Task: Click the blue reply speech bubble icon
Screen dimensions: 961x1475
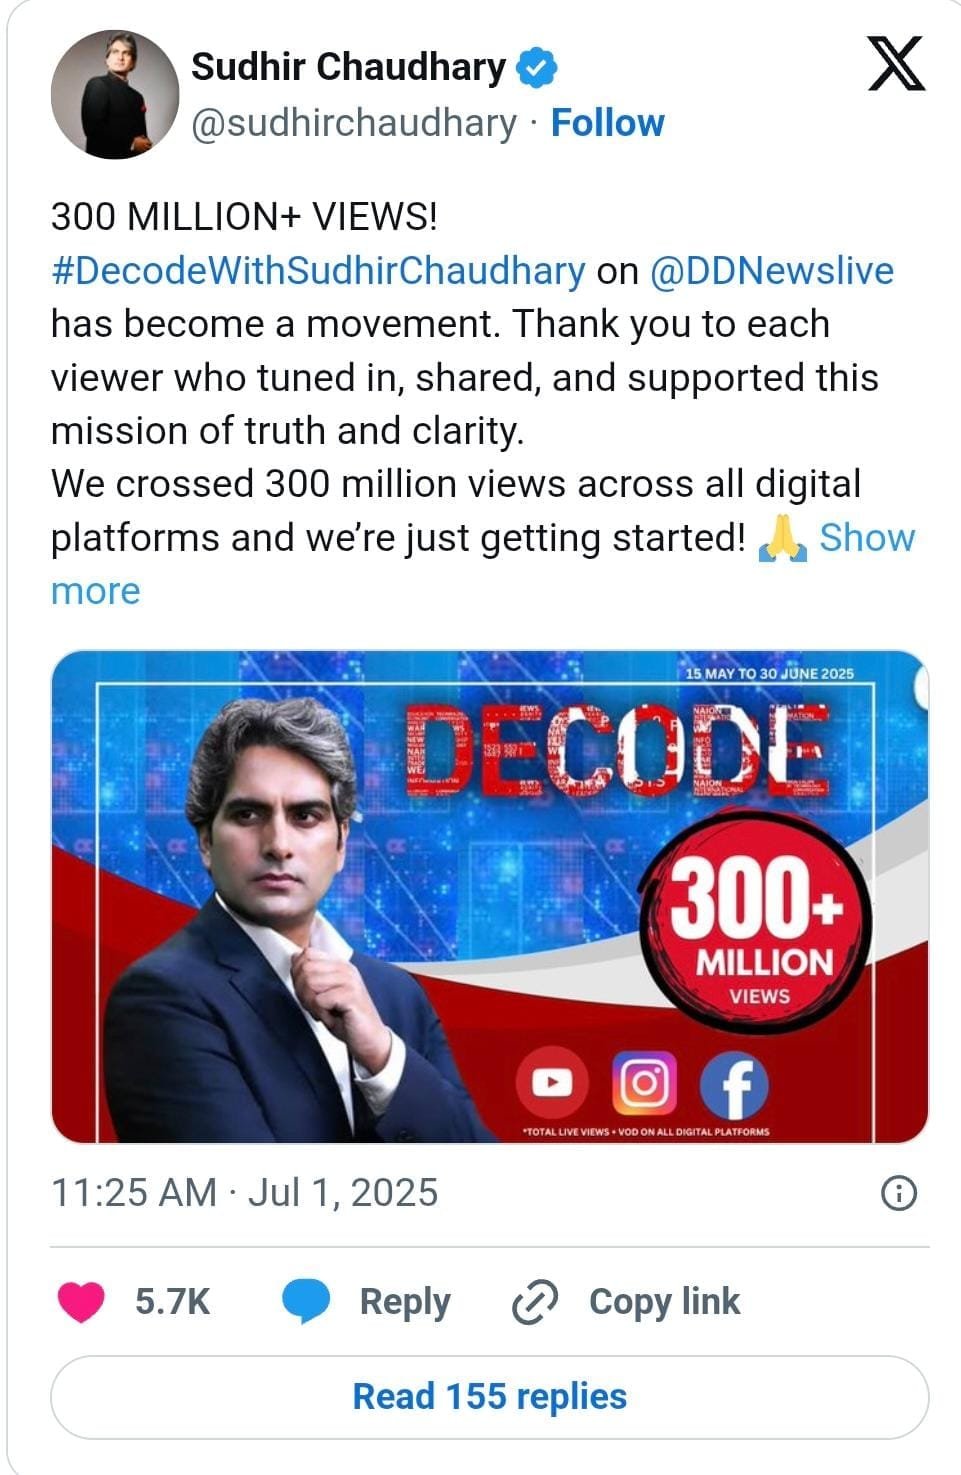Action: [305, 1302]
